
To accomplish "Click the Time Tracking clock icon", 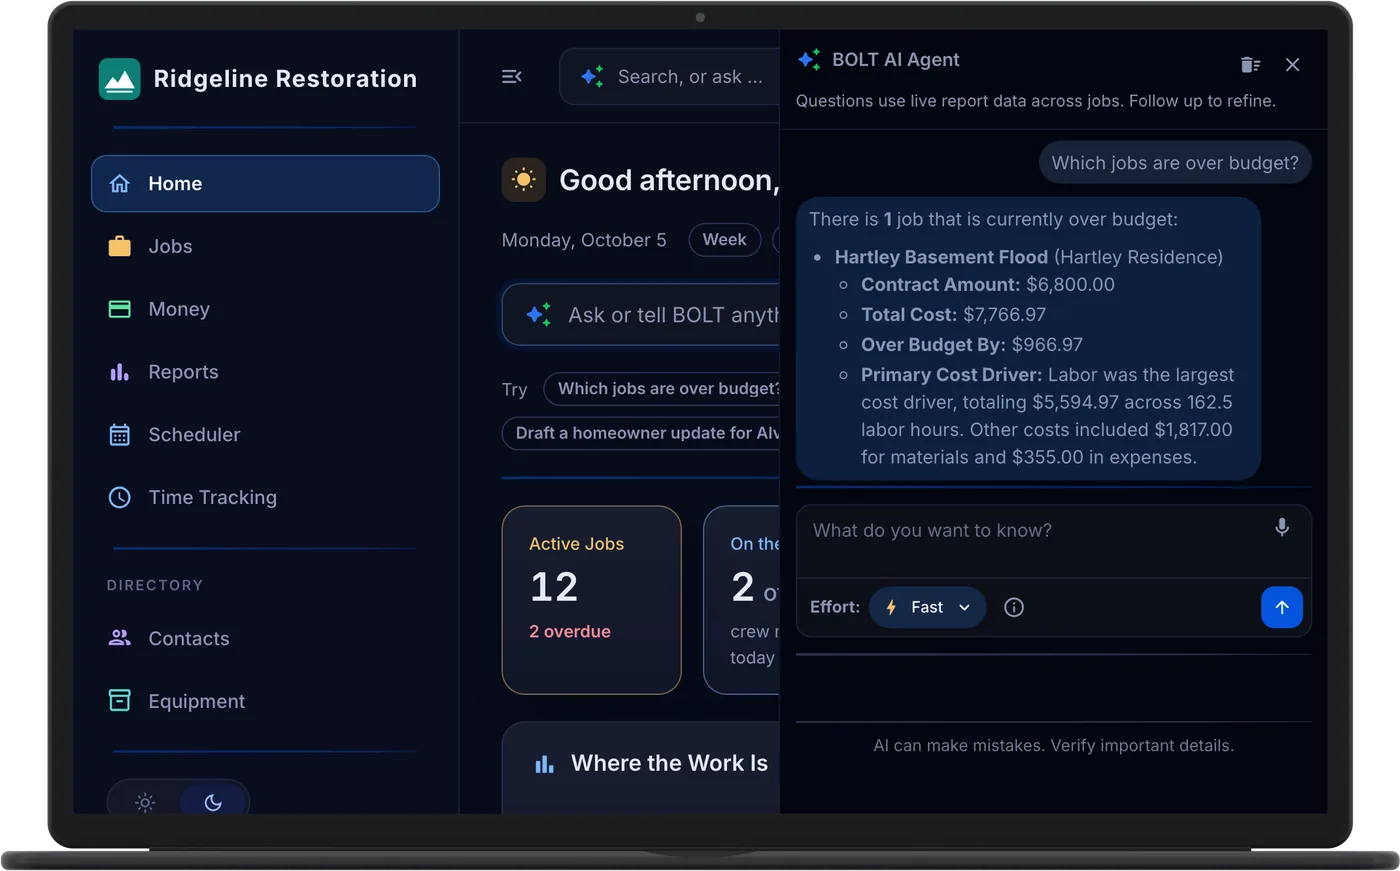I will point(120,497).
